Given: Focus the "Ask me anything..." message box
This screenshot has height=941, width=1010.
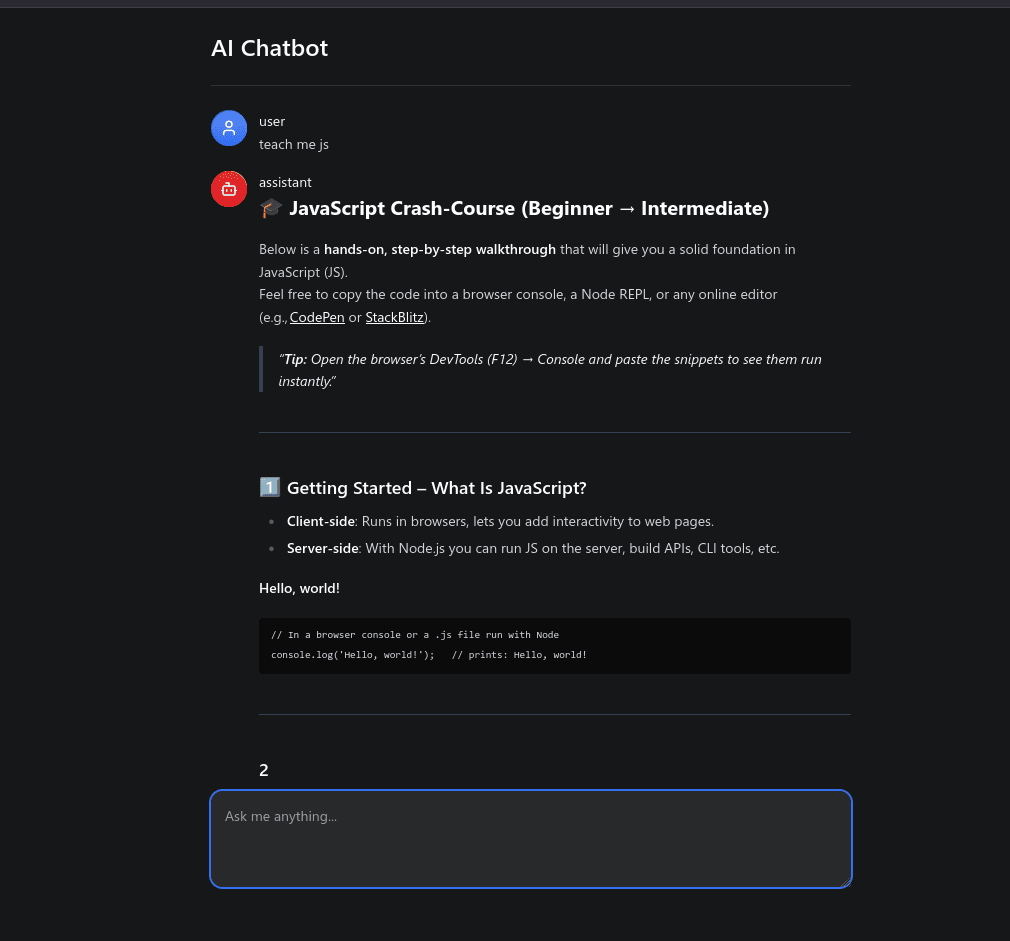Looking at the screenshot, I should pyautogui.click(x=530, y=838).
